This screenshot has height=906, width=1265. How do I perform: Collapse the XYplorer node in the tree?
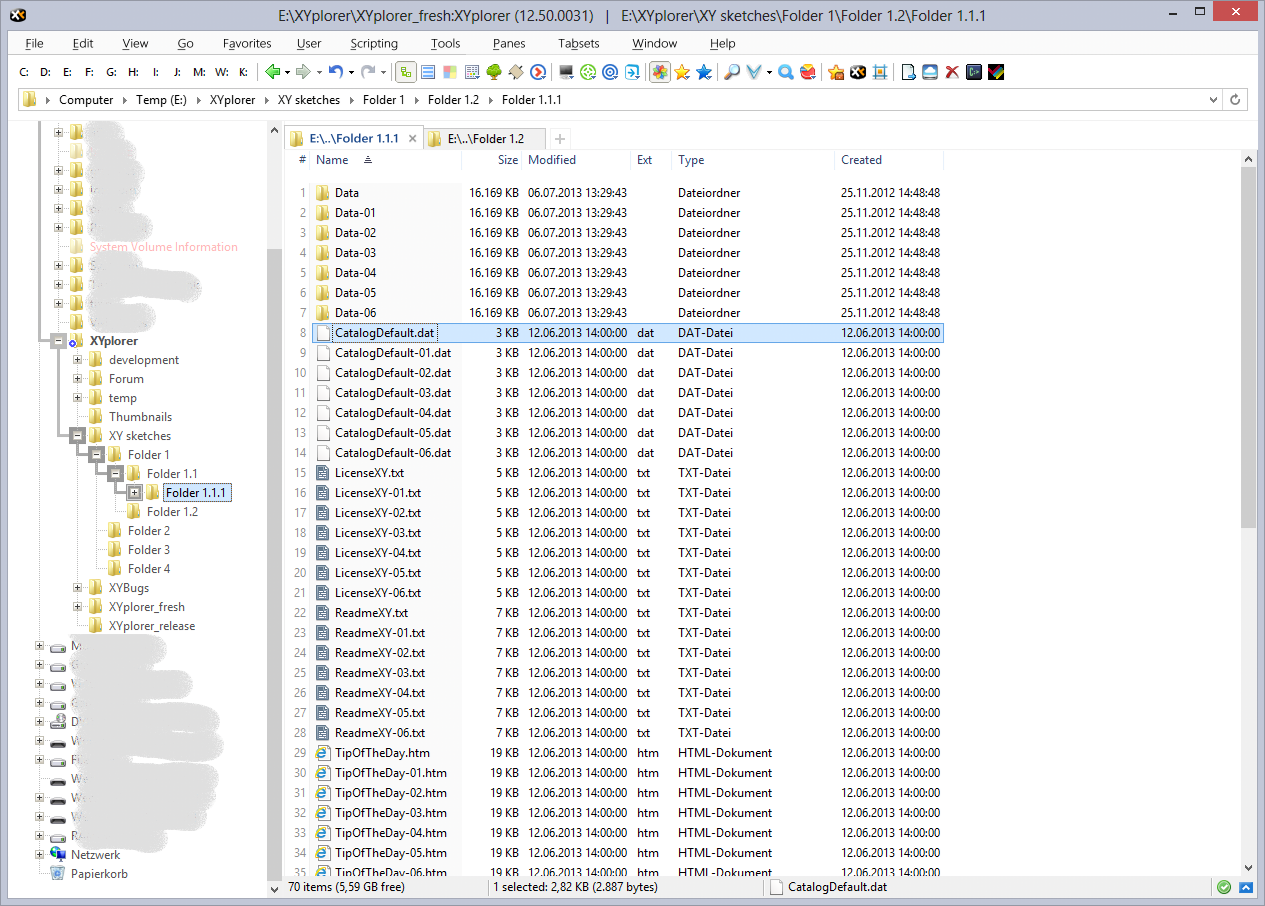(58, 341)
